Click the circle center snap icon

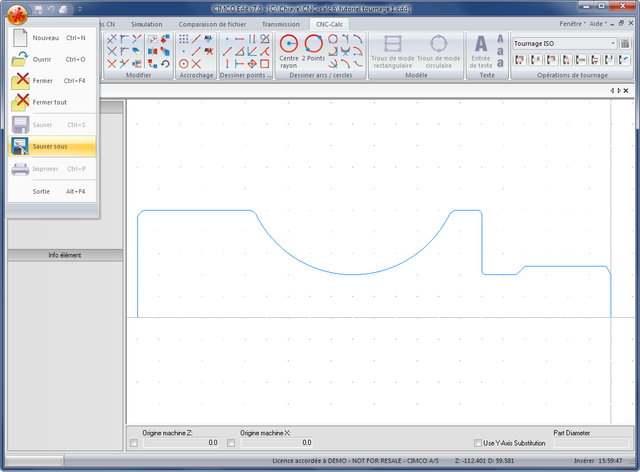coord(184,64)
